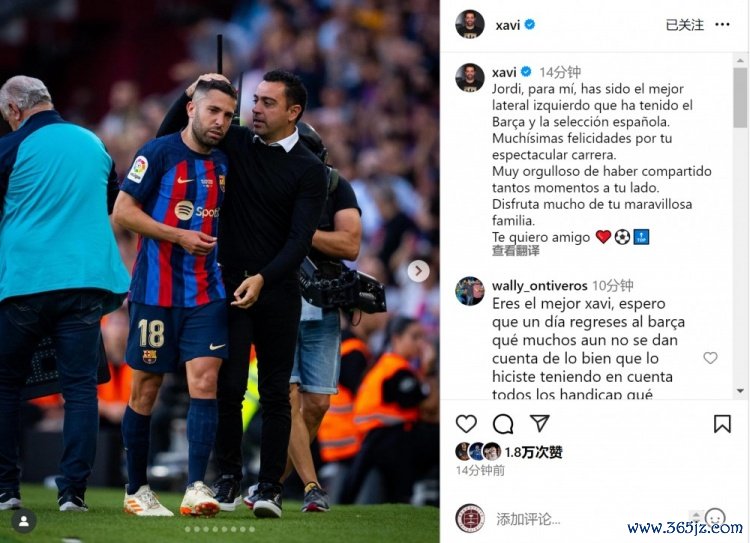750x543 pixels.
Task: Open three-dot more options menu
Action: (x=722, y=24)
